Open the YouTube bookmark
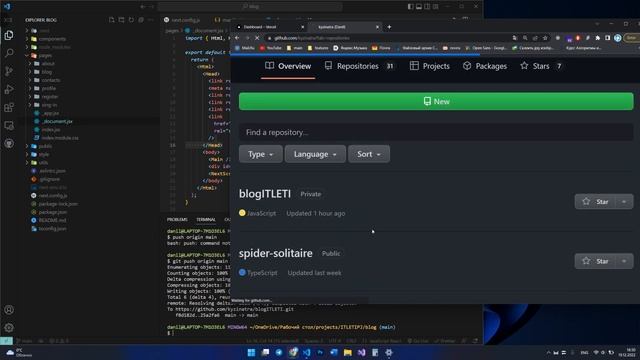 pos(271,48)
